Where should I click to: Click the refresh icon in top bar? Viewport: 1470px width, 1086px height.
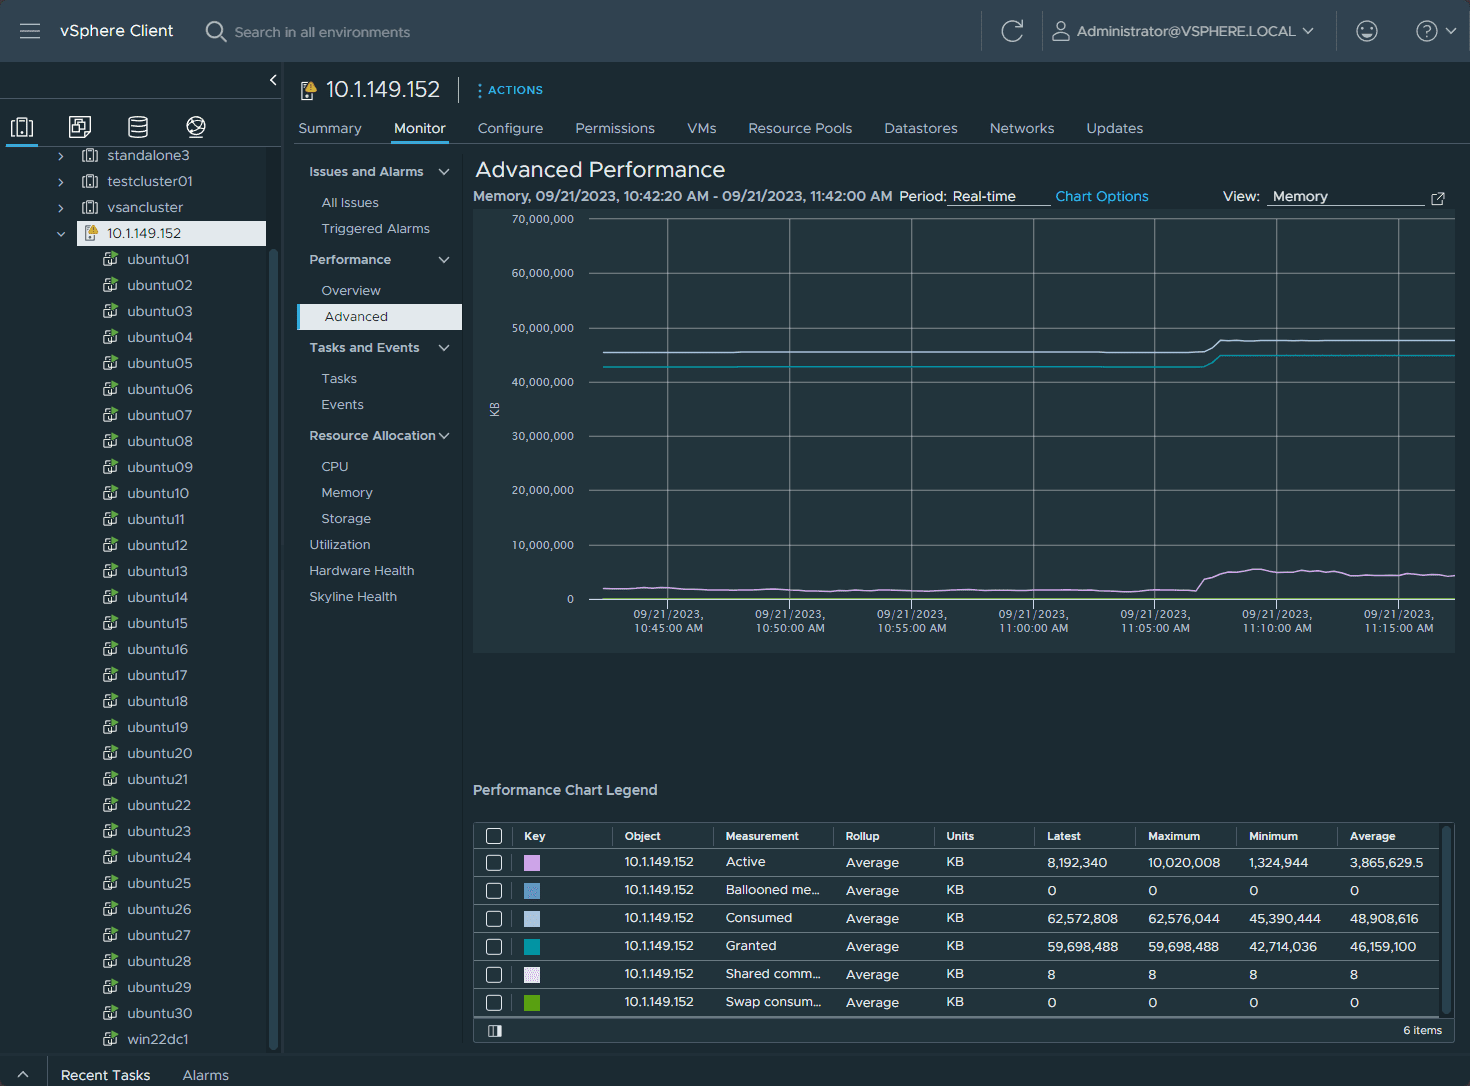[x=1012, y=31]
